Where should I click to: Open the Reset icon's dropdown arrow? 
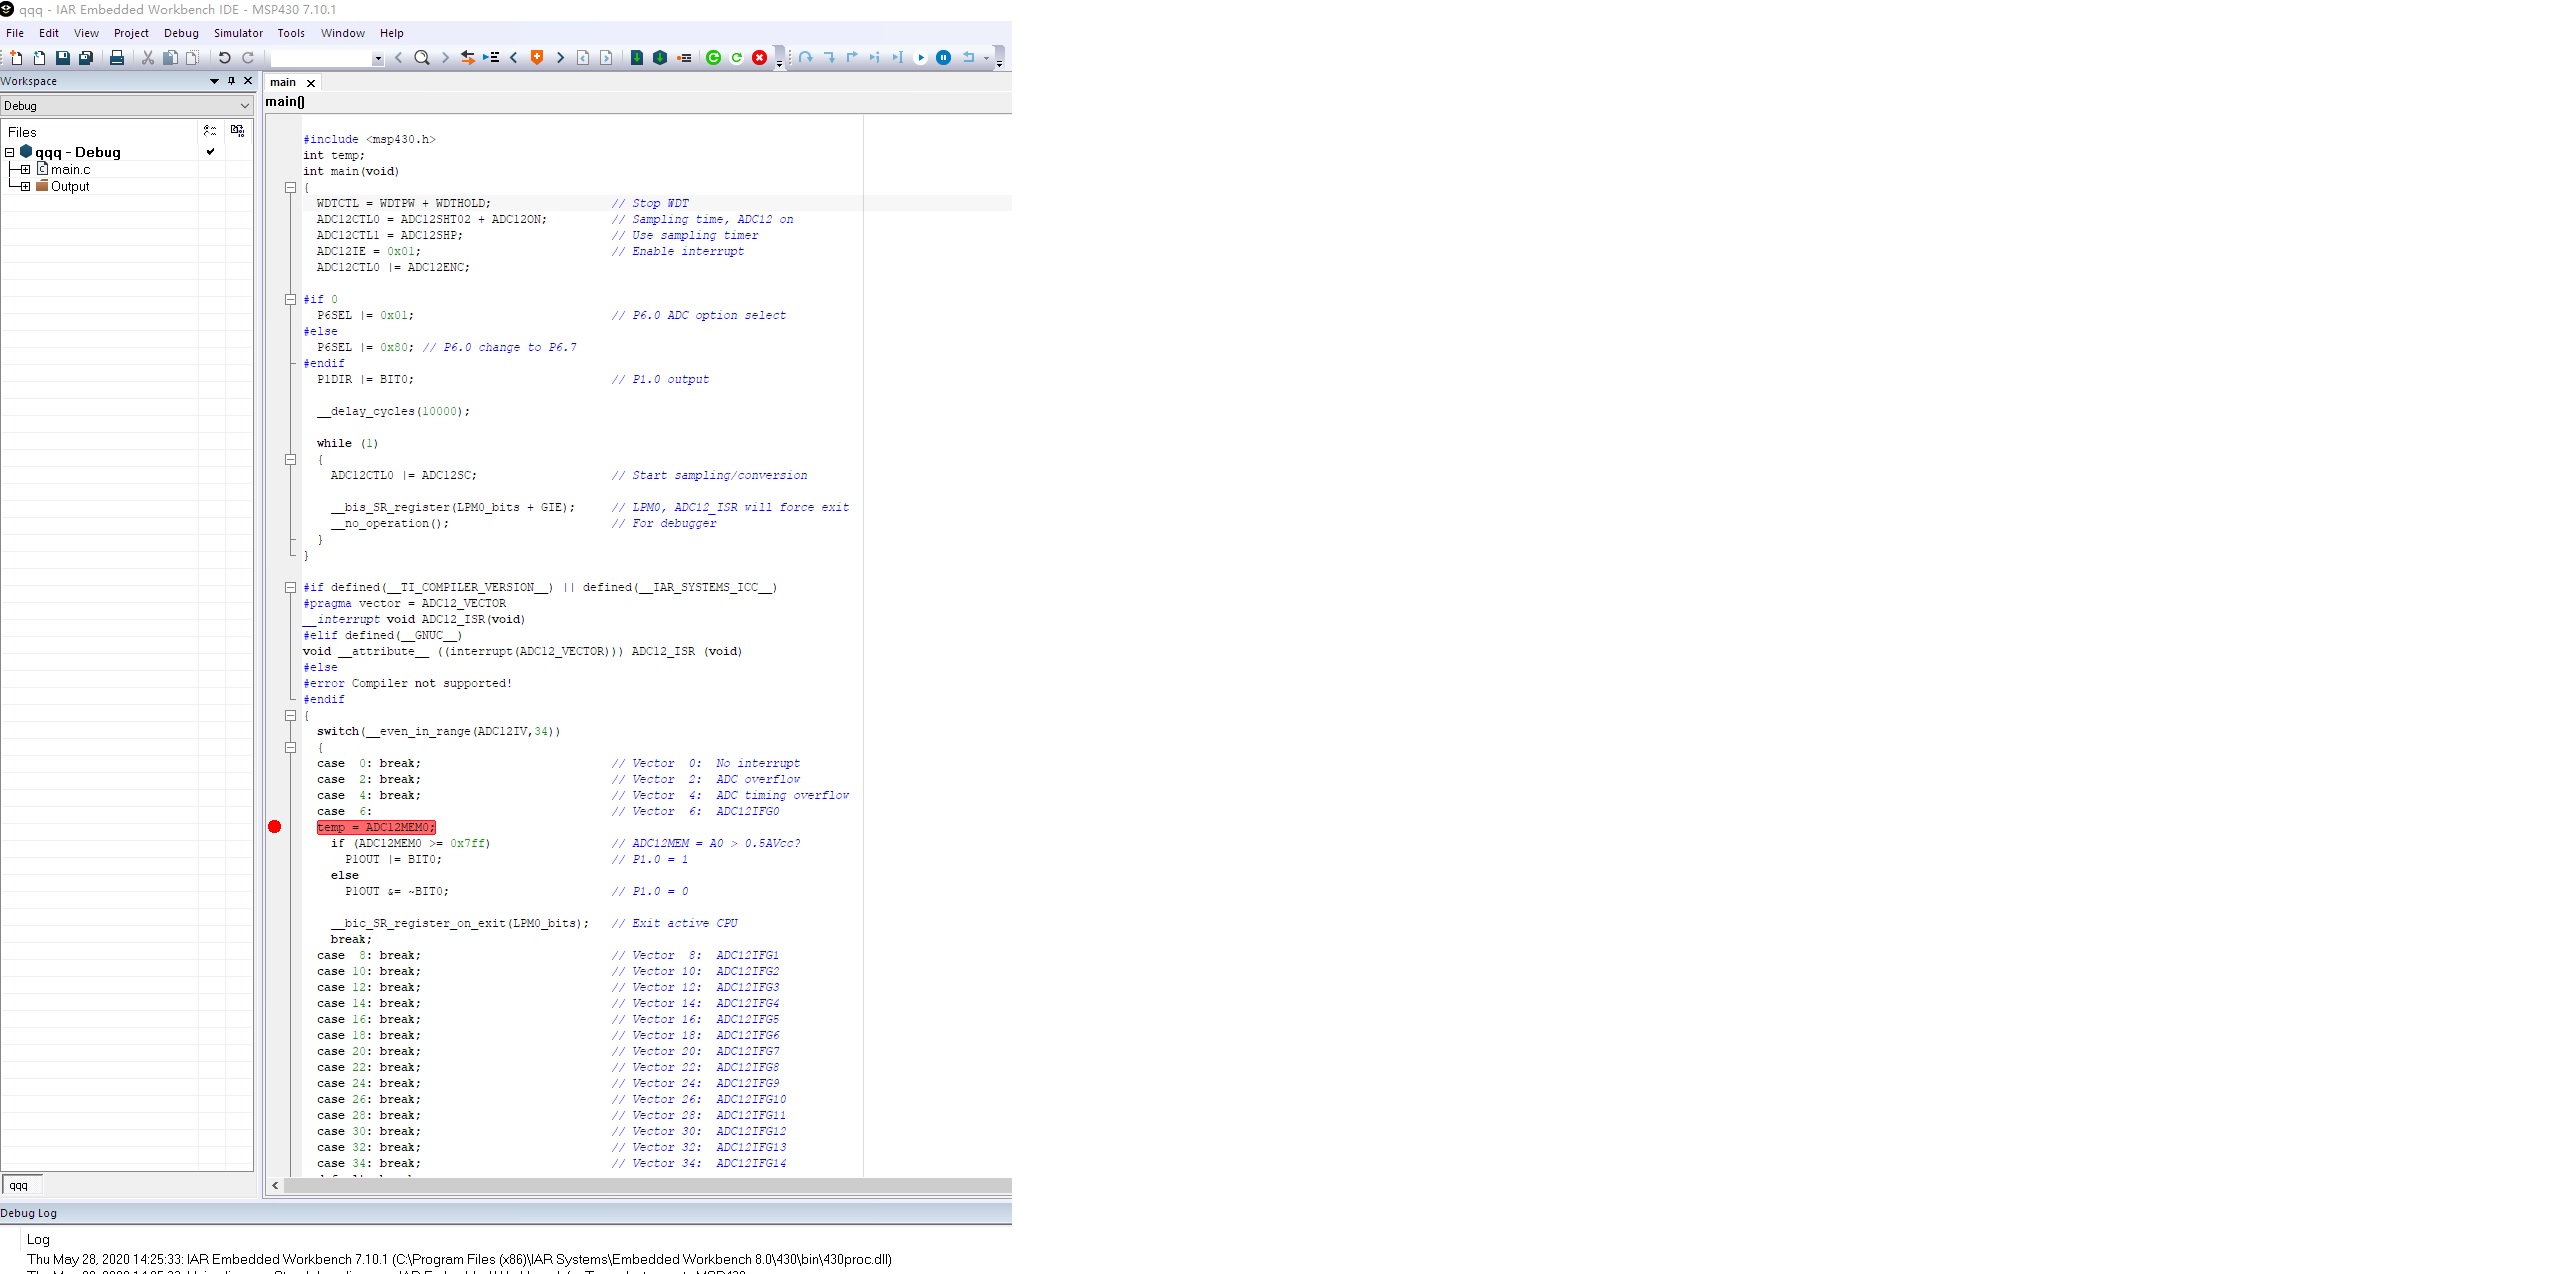point(986,58)
